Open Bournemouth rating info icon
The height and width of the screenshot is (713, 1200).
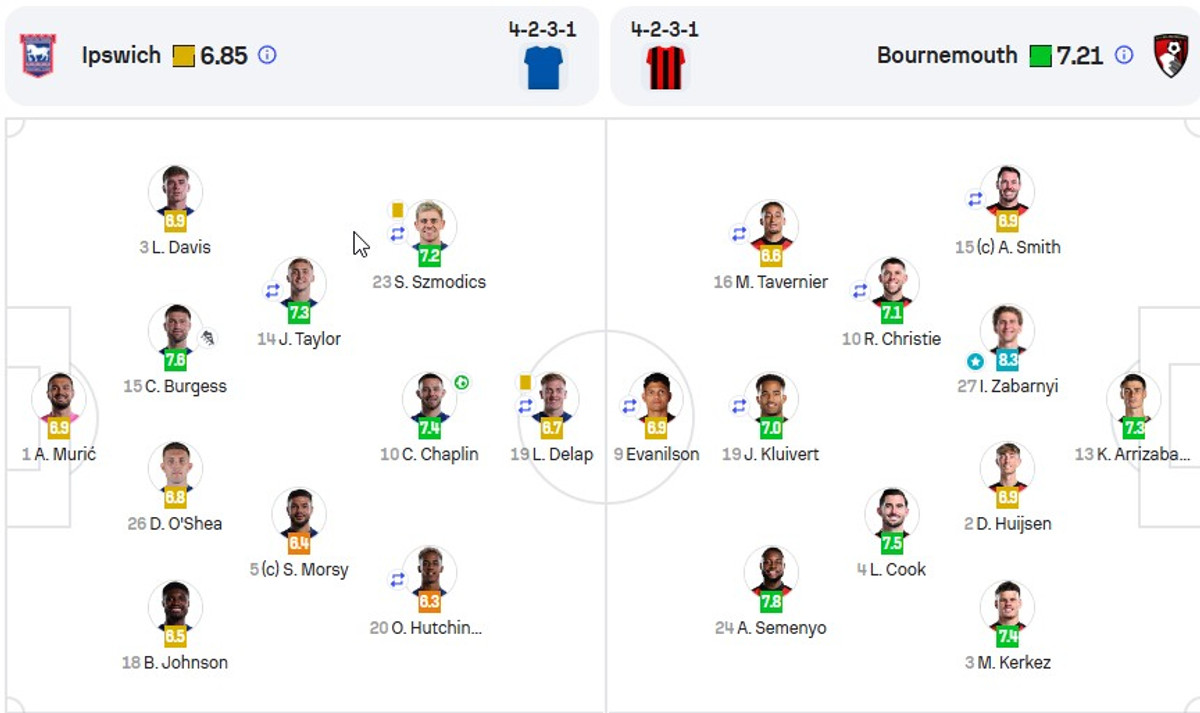[1124, 55]
